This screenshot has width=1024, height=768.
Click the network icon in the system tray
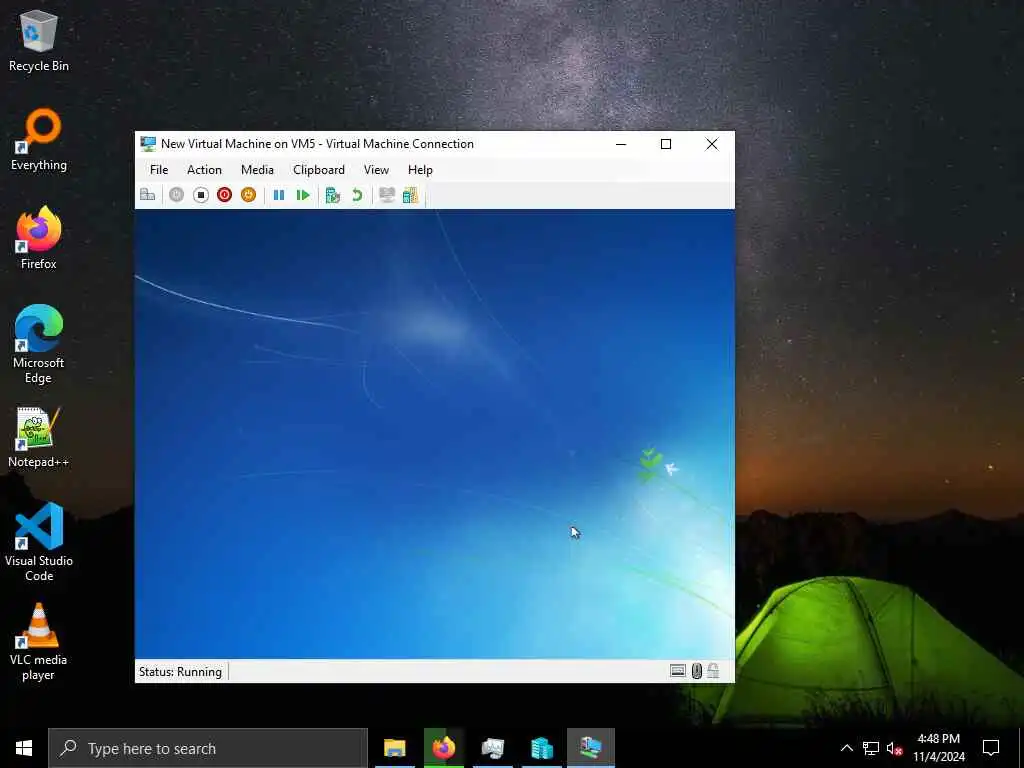pyautogui.click(x=871, y=748)
